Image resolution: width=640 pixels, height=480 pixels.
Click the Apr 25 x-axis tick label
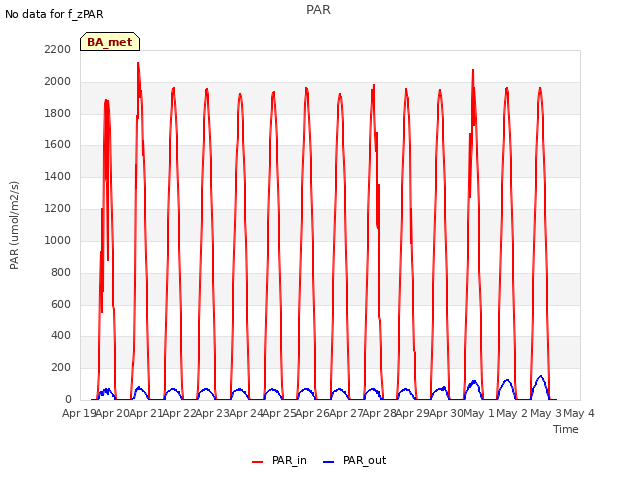tap(279, 413)
